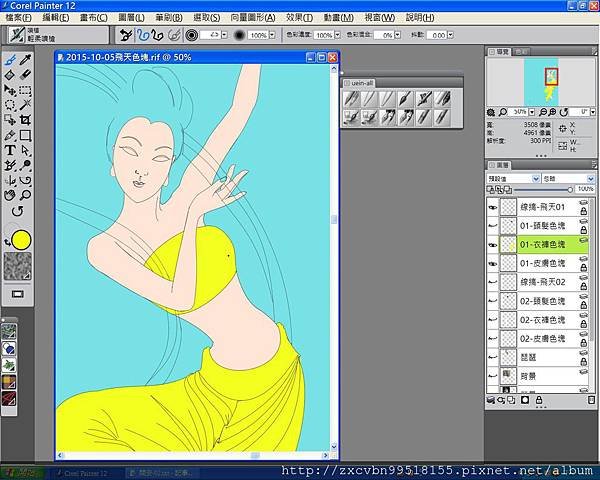600x480 pixels.
Task: Click New Layer button in Layers panel
Action: (x=512, y=400)
